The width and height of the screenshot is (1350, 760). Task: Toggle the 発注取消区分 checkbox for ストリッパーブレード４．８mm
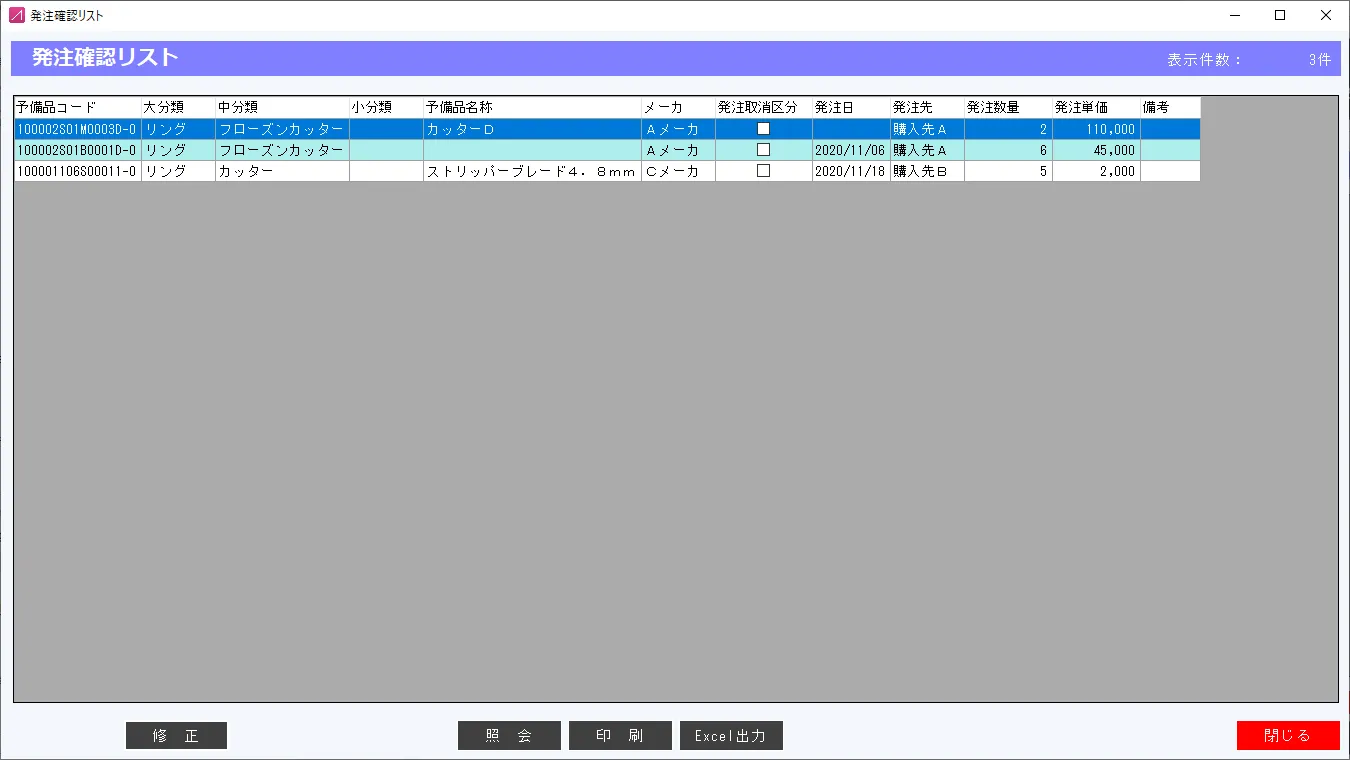[x=764, y=170]
